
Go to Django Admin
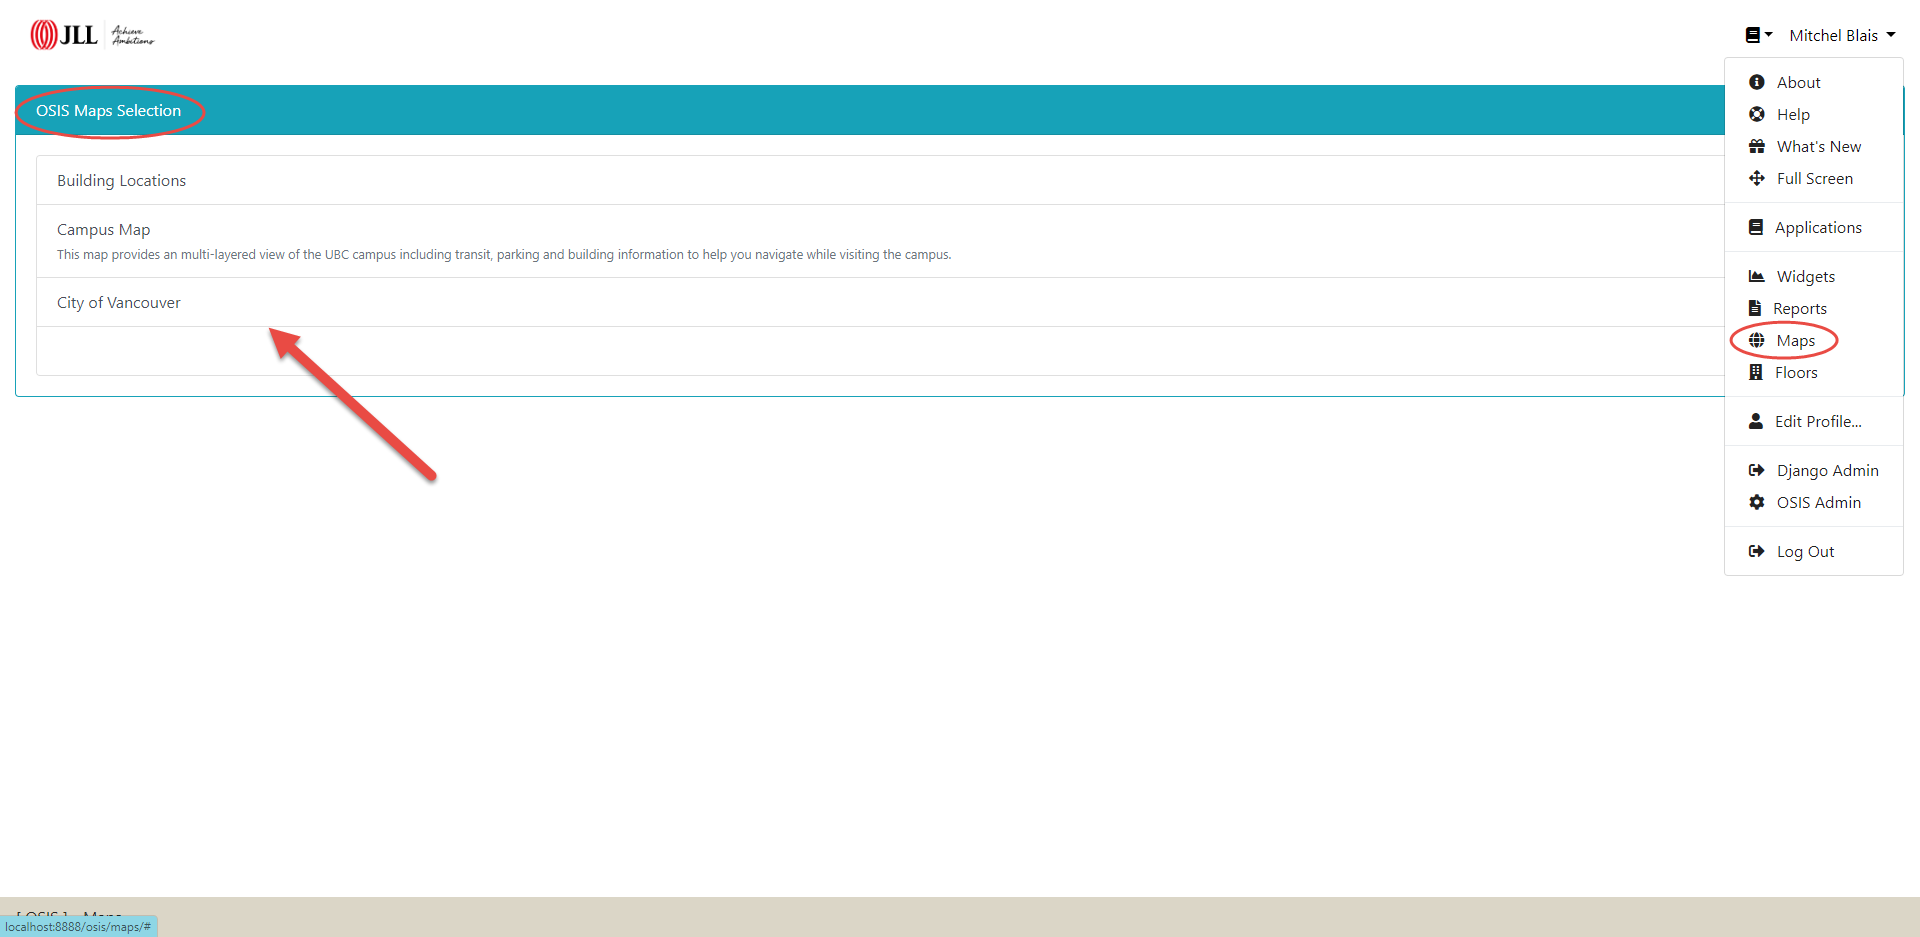[x=1827, y=470]
